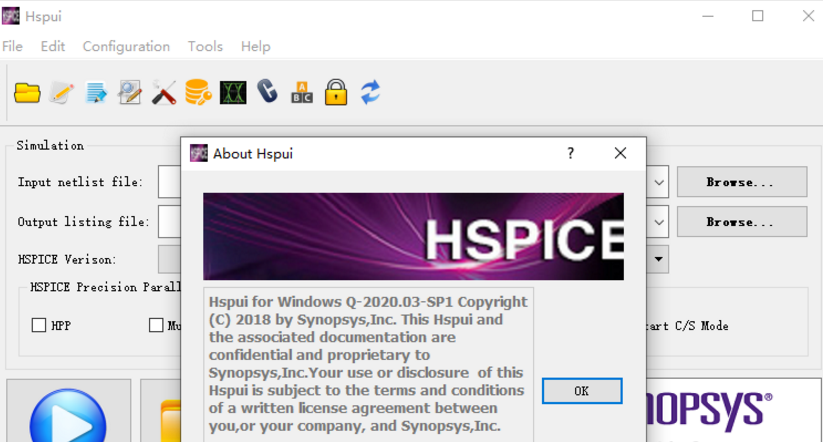Click the input netlist file field
This screenshot has height=442, width=823.
point(170,182)
